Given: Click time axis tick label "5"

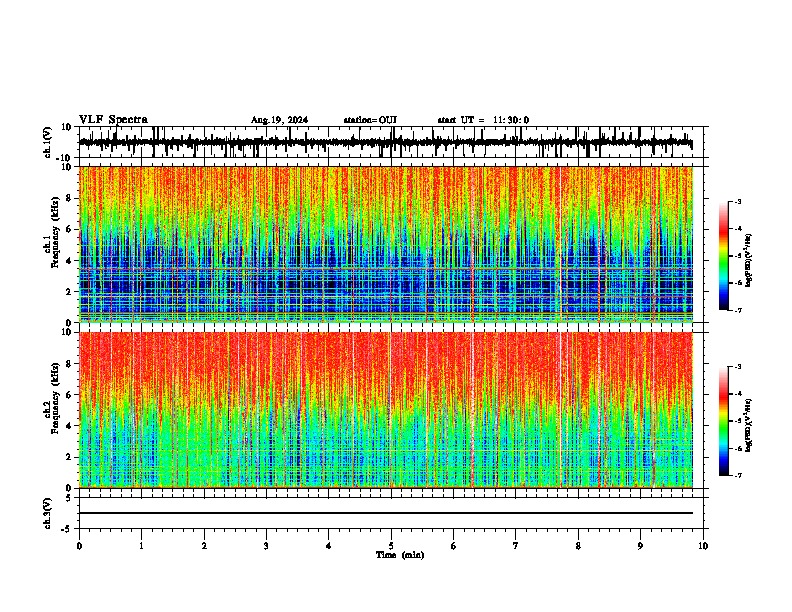Looking at the screenshot, I should coord(391,546).
